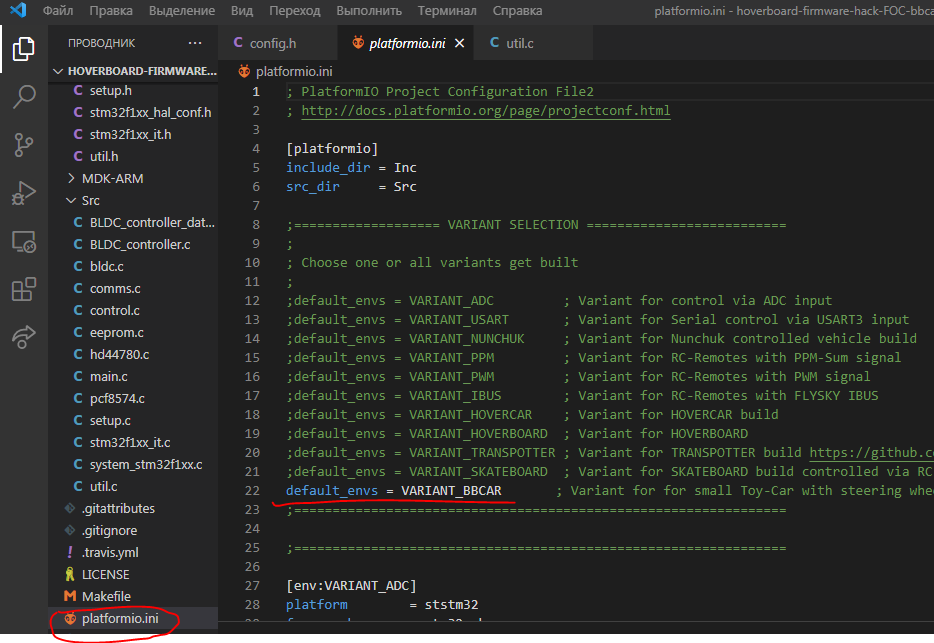934x643 pixels.
Task: Expand the MDK-ARM folder
Action: [x=112, y=178]
